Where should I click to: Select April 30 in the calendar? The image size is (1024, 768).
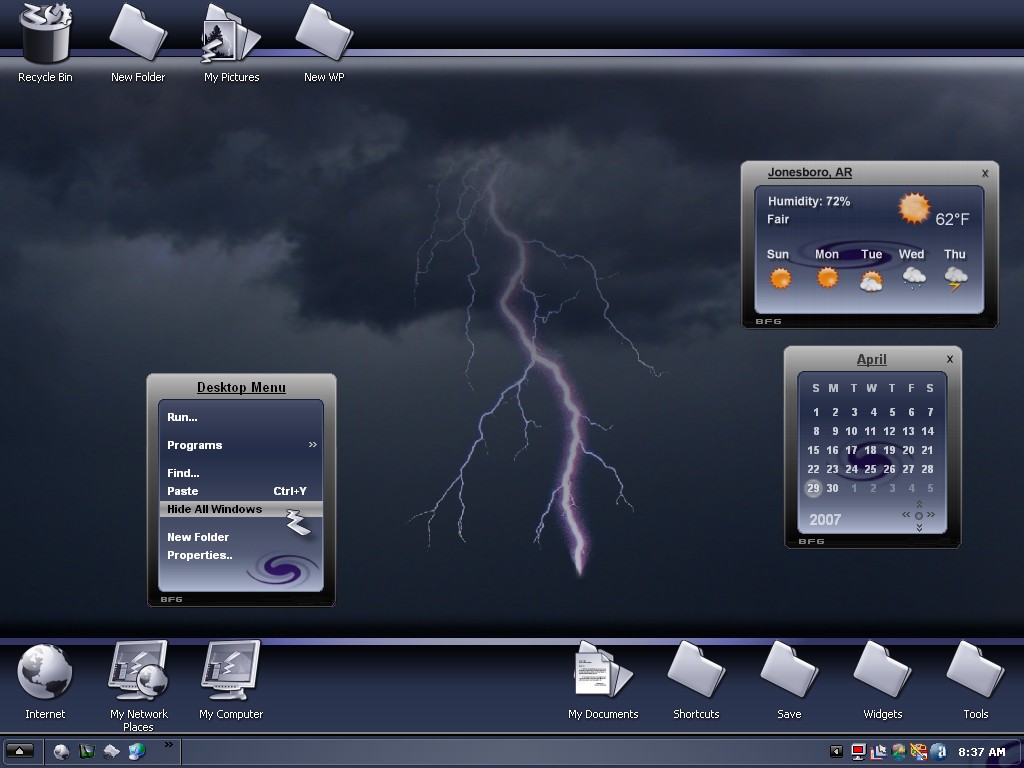(x=832, y=488)
